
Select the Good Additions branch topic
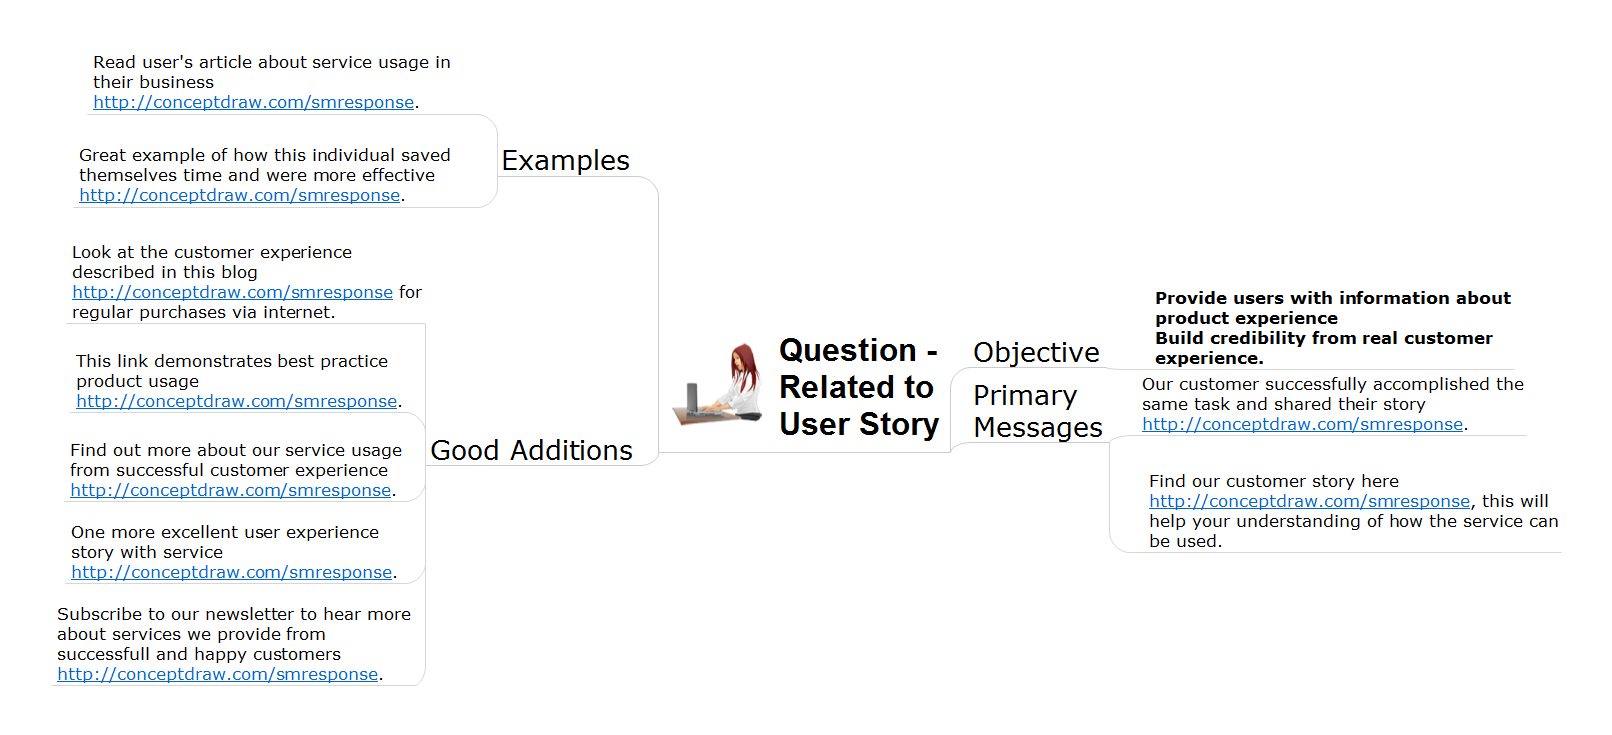click(531, 451)
